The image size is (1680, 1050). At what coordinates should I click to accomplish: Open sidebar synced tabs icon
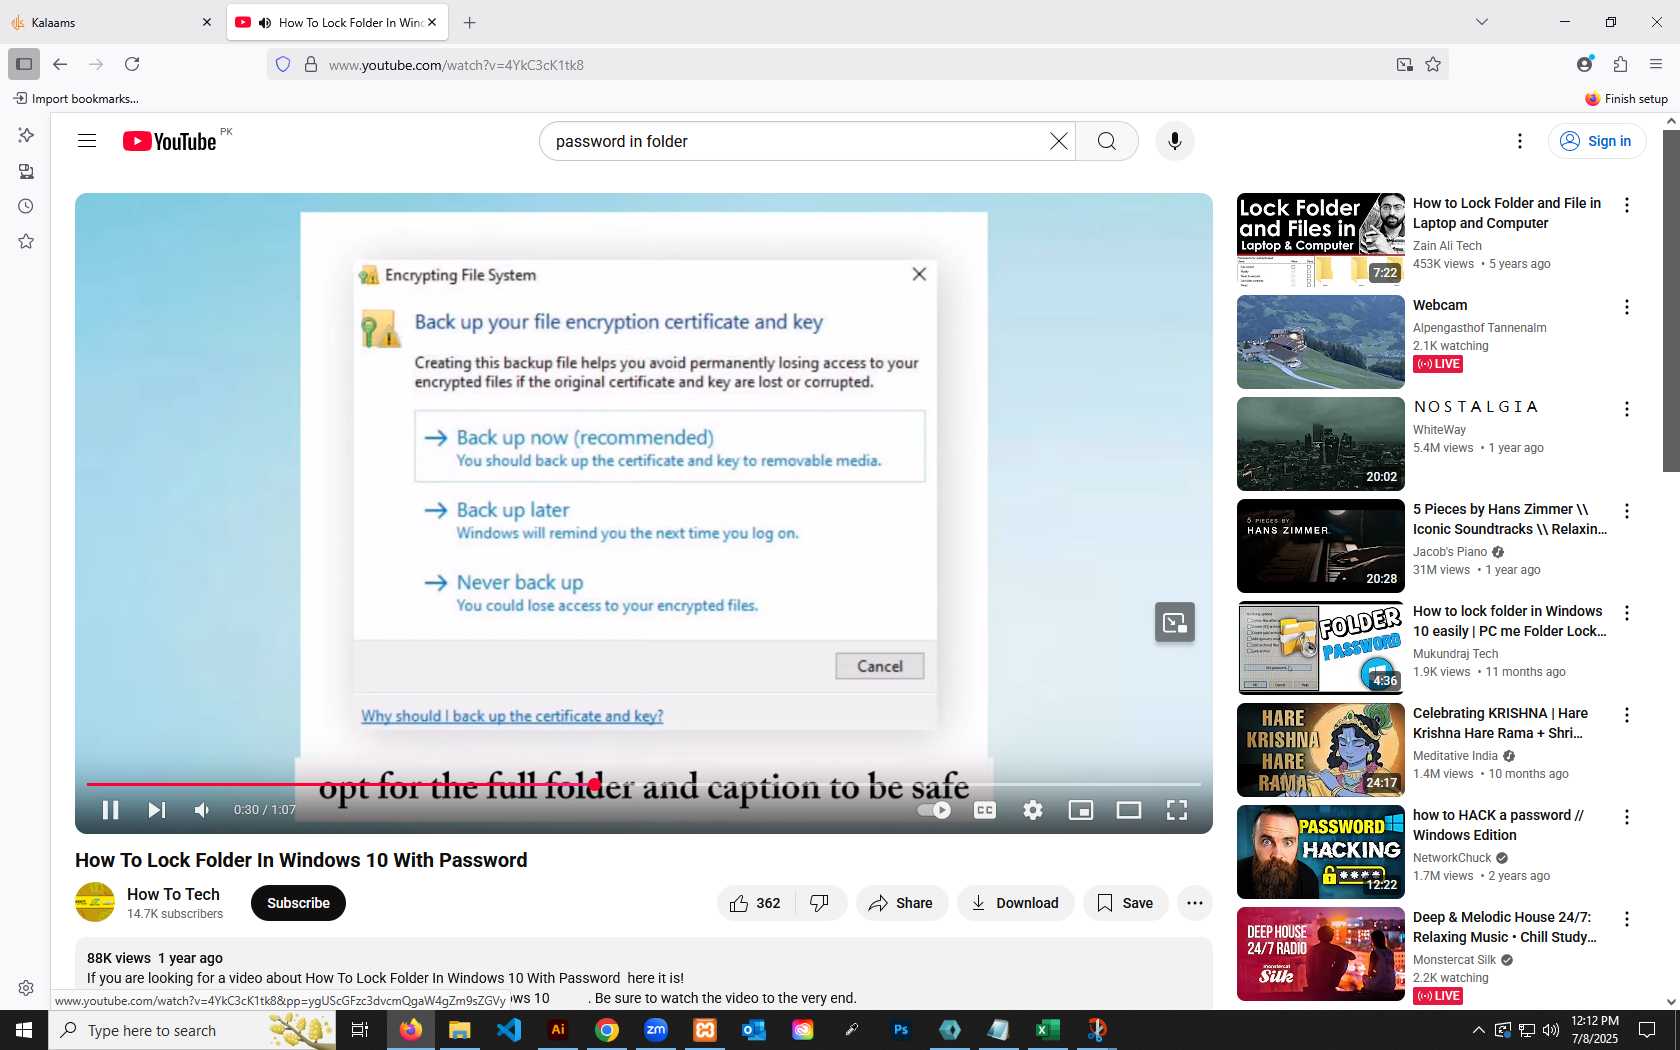[26, 171]
